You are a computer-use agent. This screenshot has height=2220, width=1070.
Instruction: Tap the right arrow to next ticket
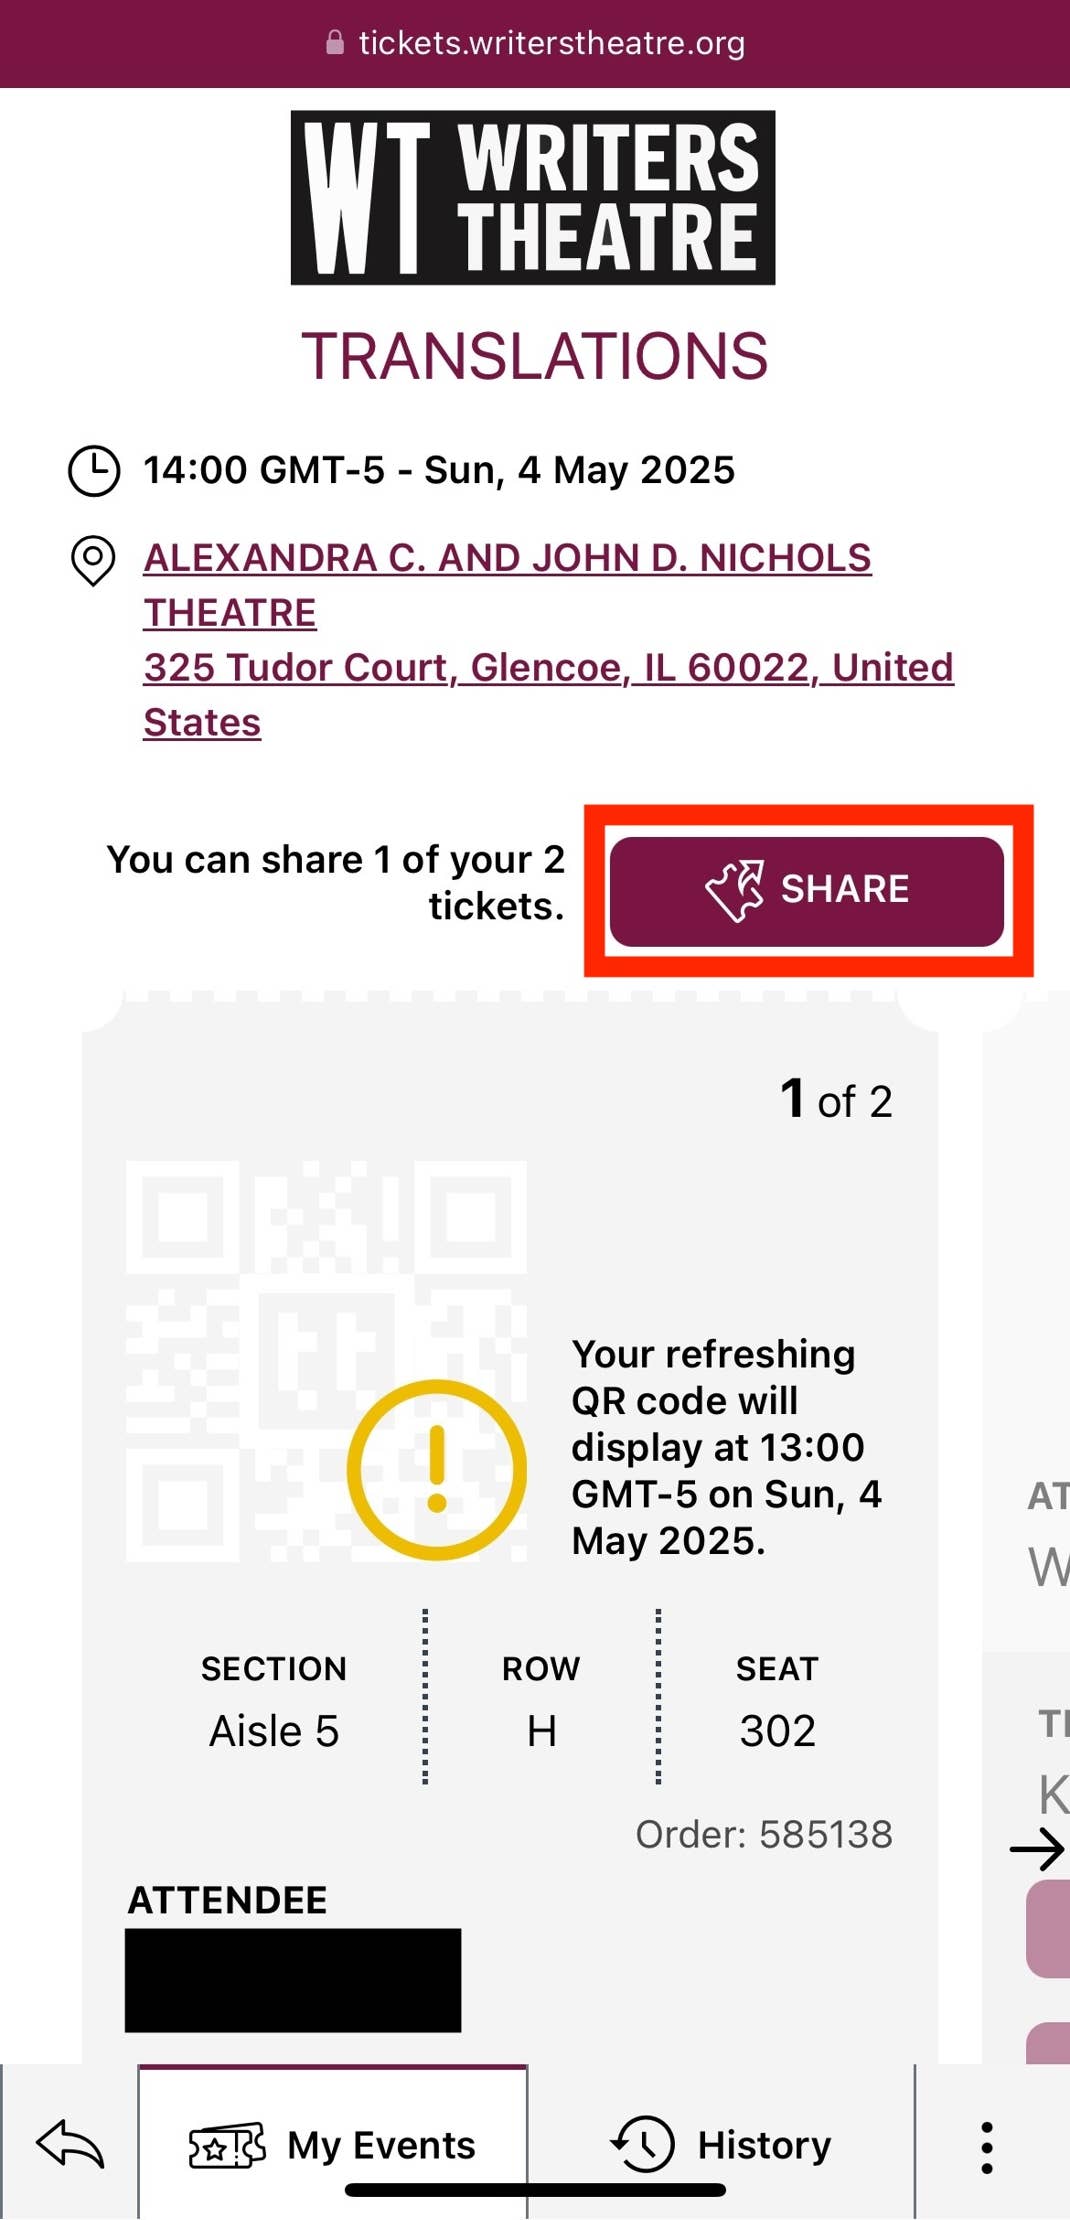(1037, 1849)
